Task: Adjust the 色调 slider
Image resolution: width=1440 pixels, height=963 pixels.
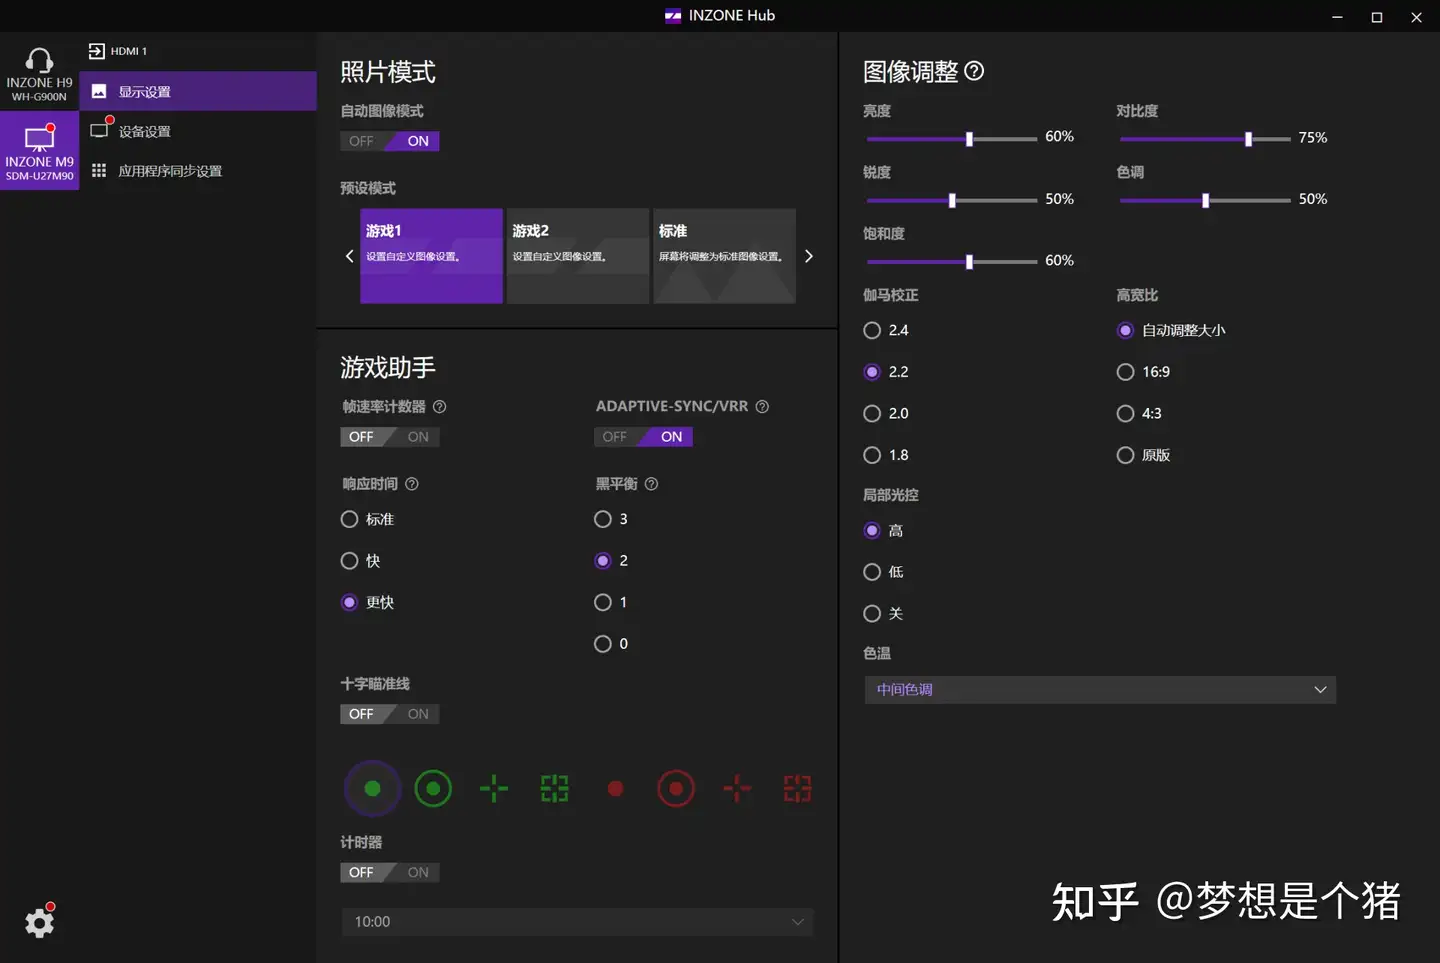Action: pyautogui.click(x=1205, y=200)
